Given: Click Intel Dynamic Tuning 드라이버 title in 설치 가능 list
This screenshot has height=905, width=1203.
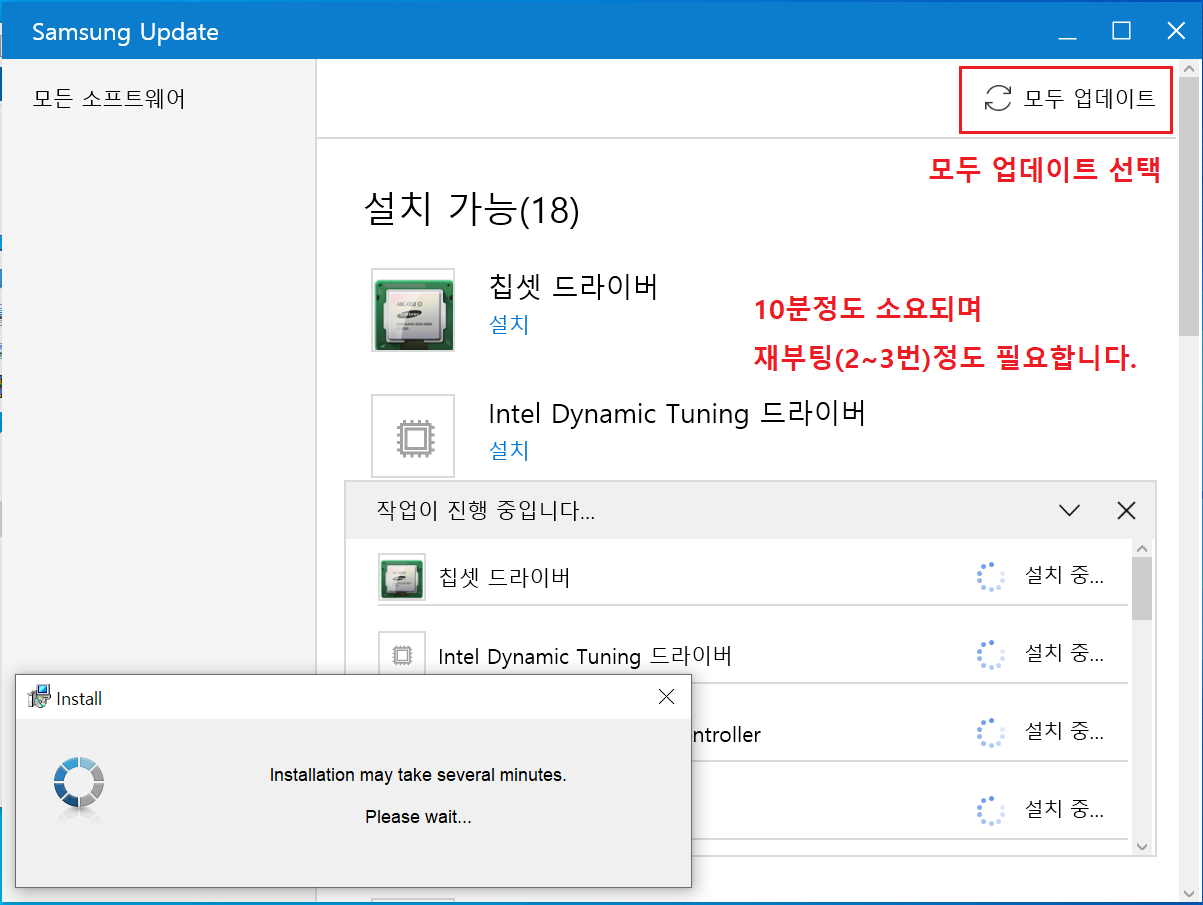Looking at the screenshot, I should point(677,413).
